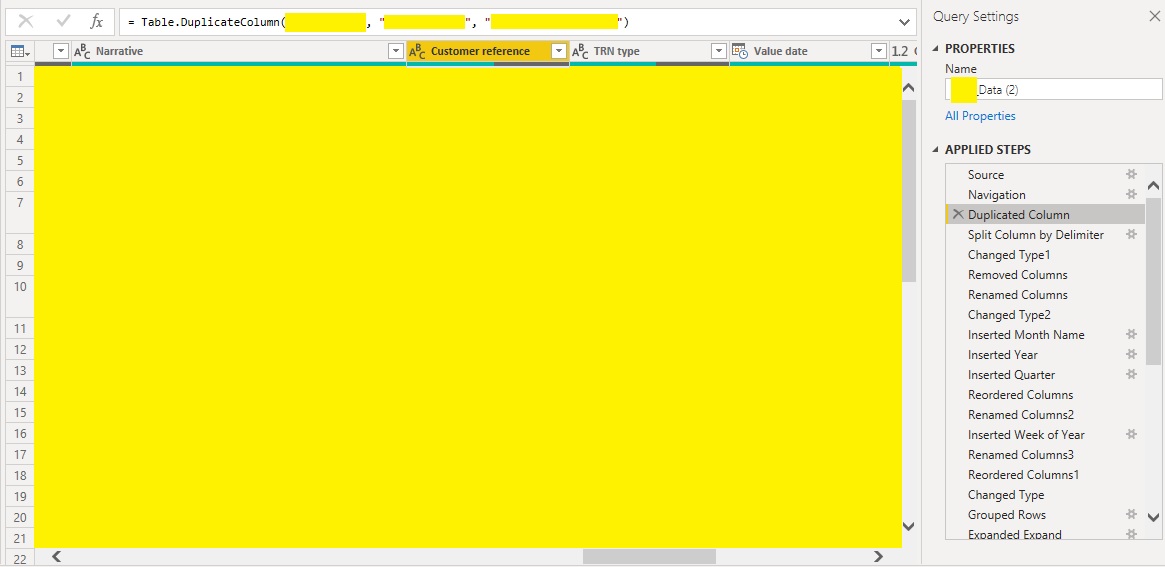Click the 1.2 decimal type icon

pyautogui.click(x=900, y=51)
